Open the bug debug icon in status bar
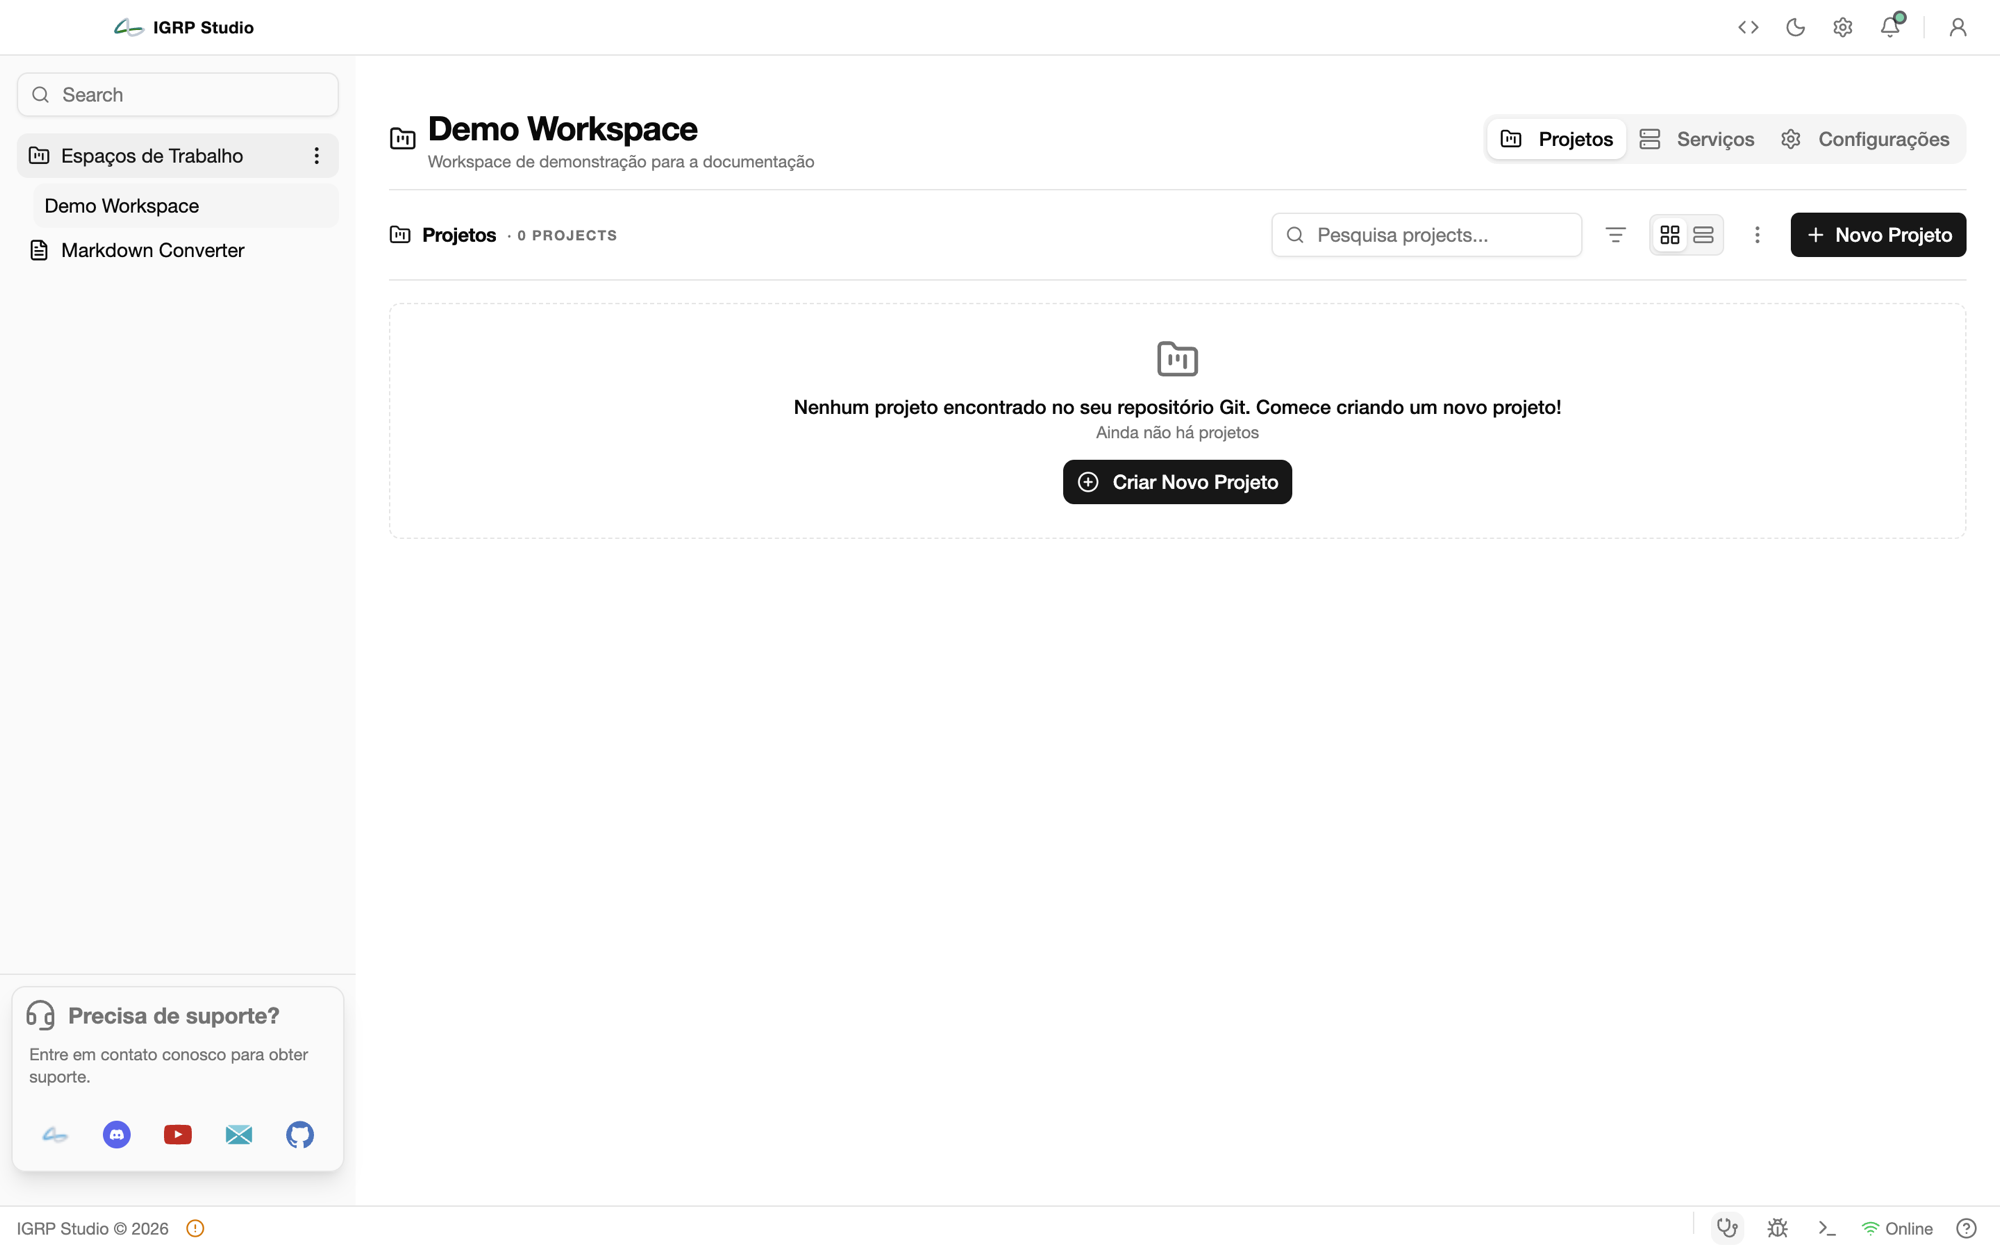This screenshot has height=1250, width=2000. coord(1777,1228)
